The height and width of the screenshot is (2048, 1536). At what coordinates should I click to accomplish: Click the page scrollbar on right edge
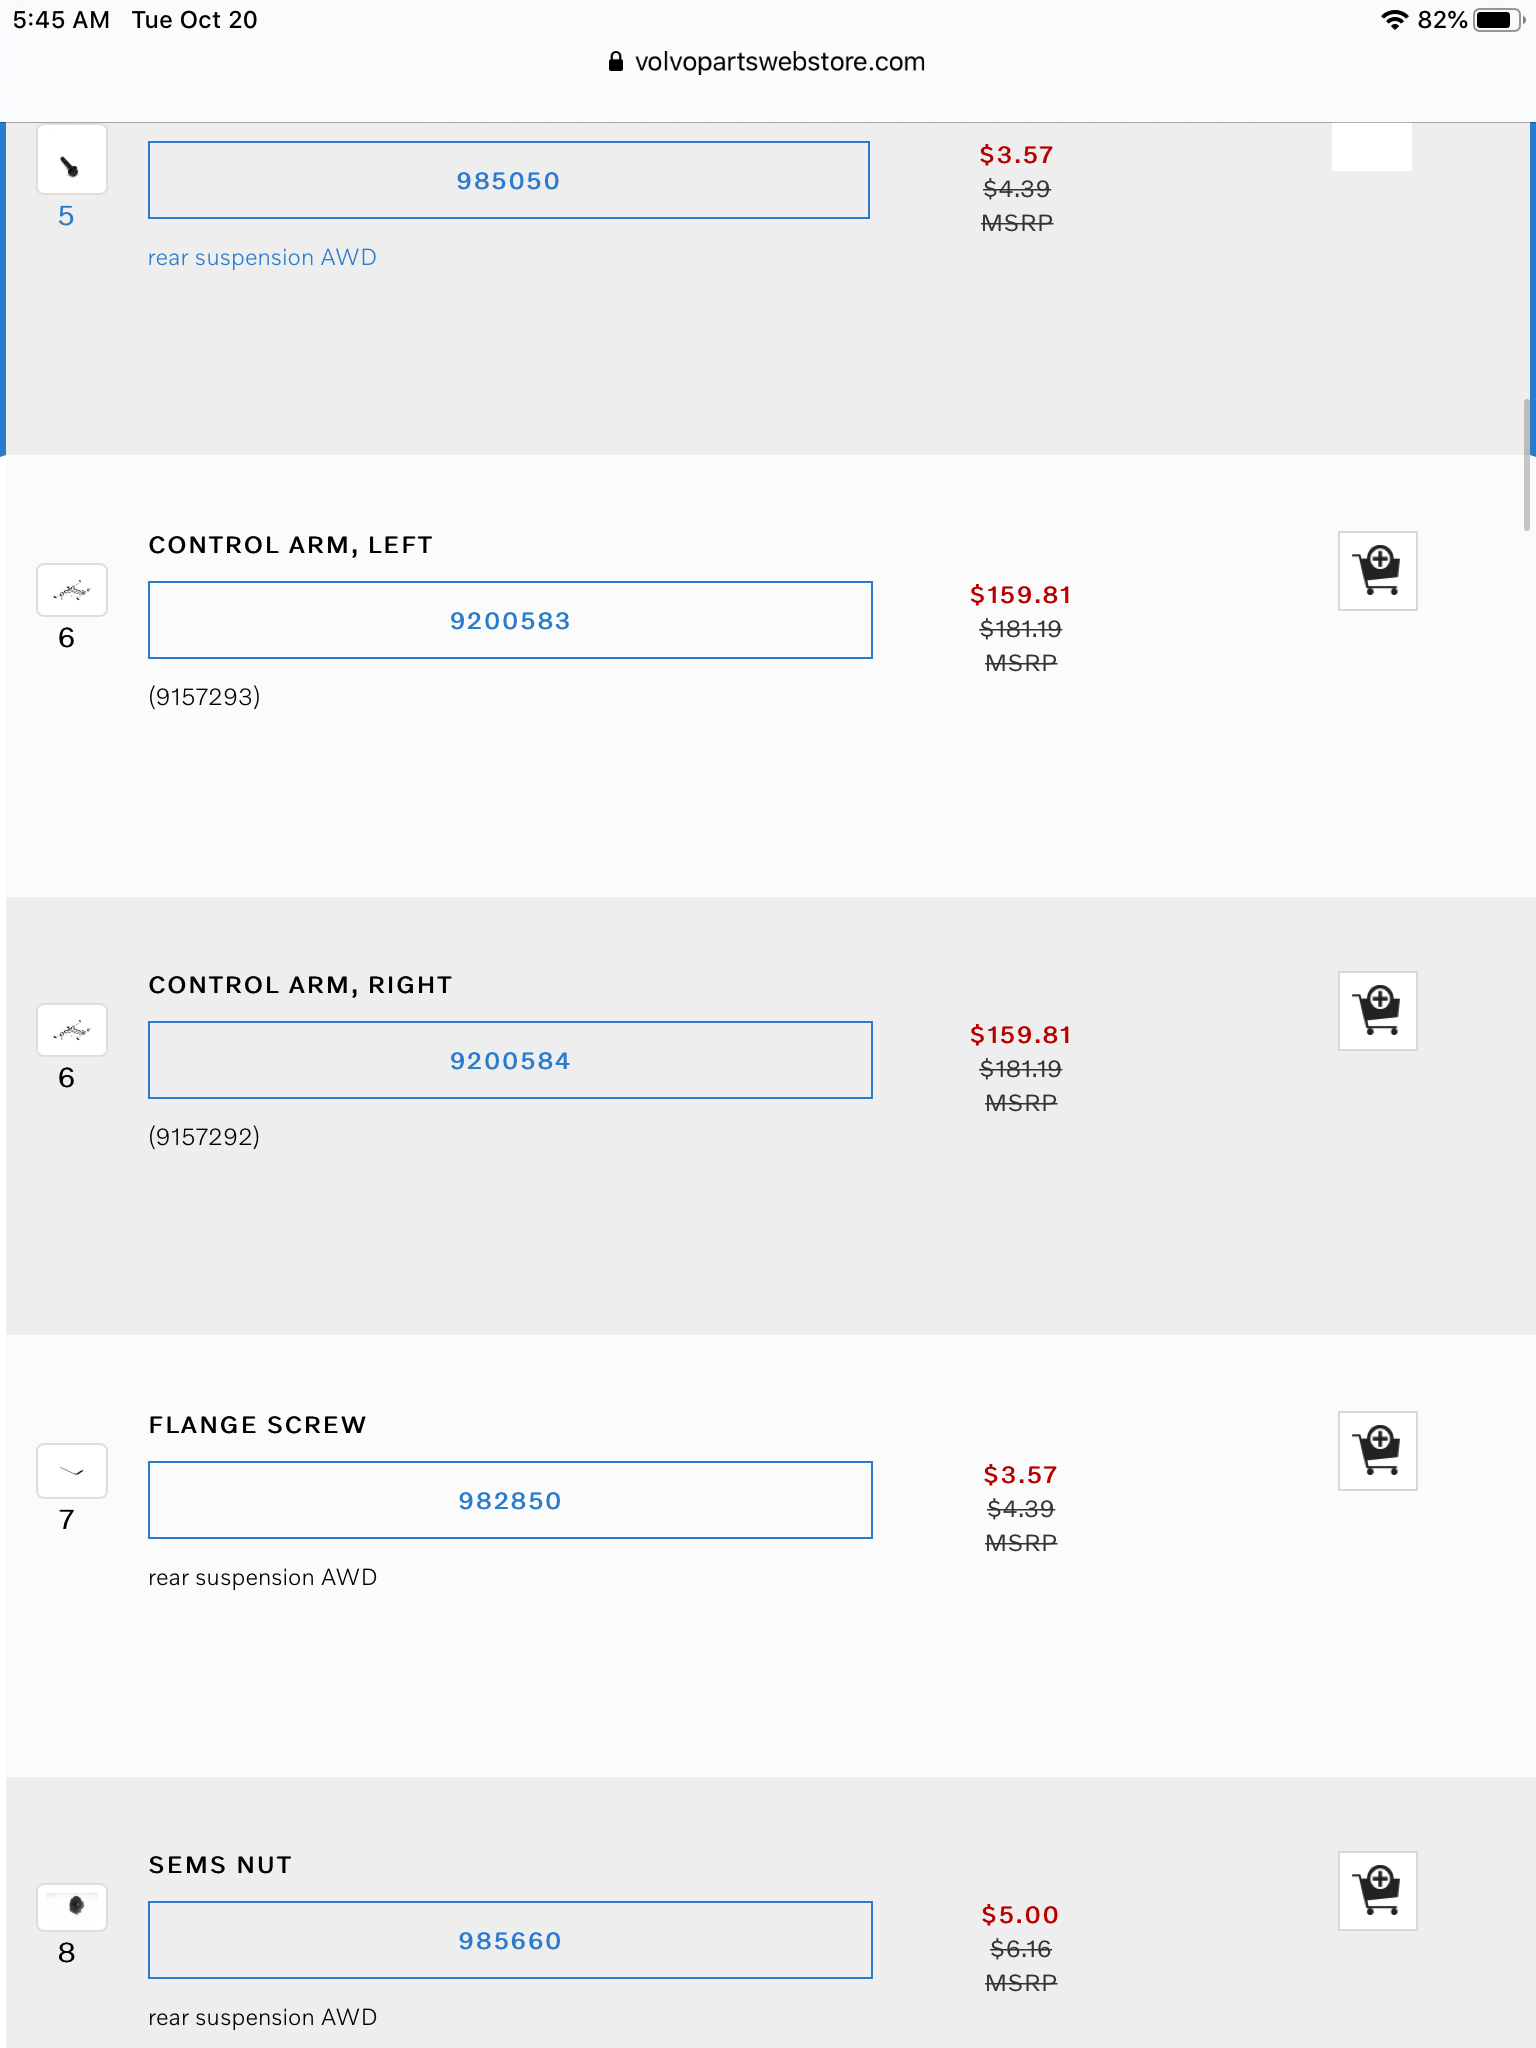click(x=1527, y=465)
